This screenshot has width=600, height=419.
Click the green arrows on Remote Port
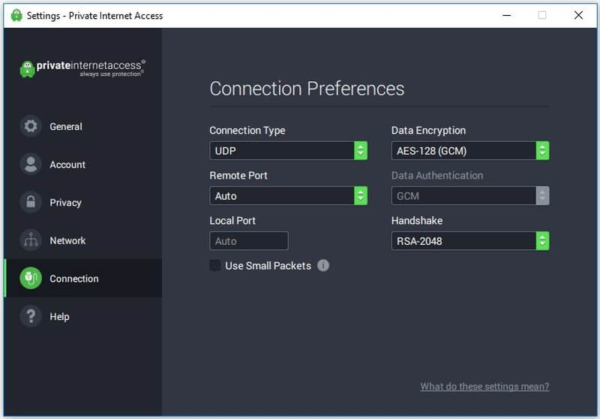[x=360, y=196]
